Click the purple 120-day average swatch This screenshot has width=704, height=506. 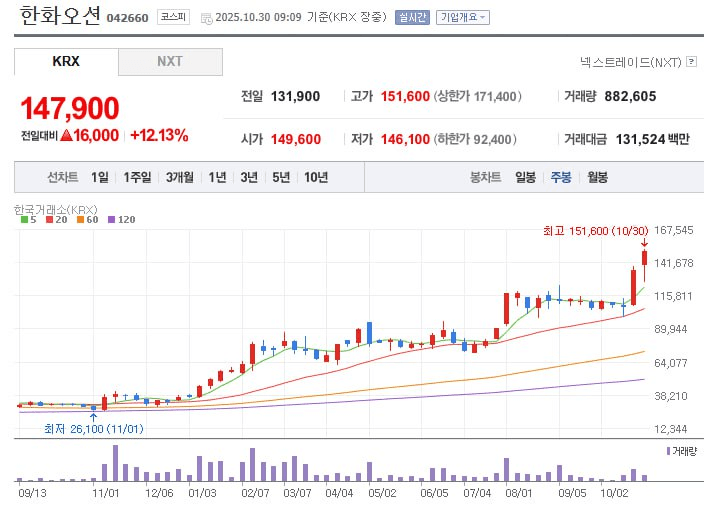coord(111,219)
